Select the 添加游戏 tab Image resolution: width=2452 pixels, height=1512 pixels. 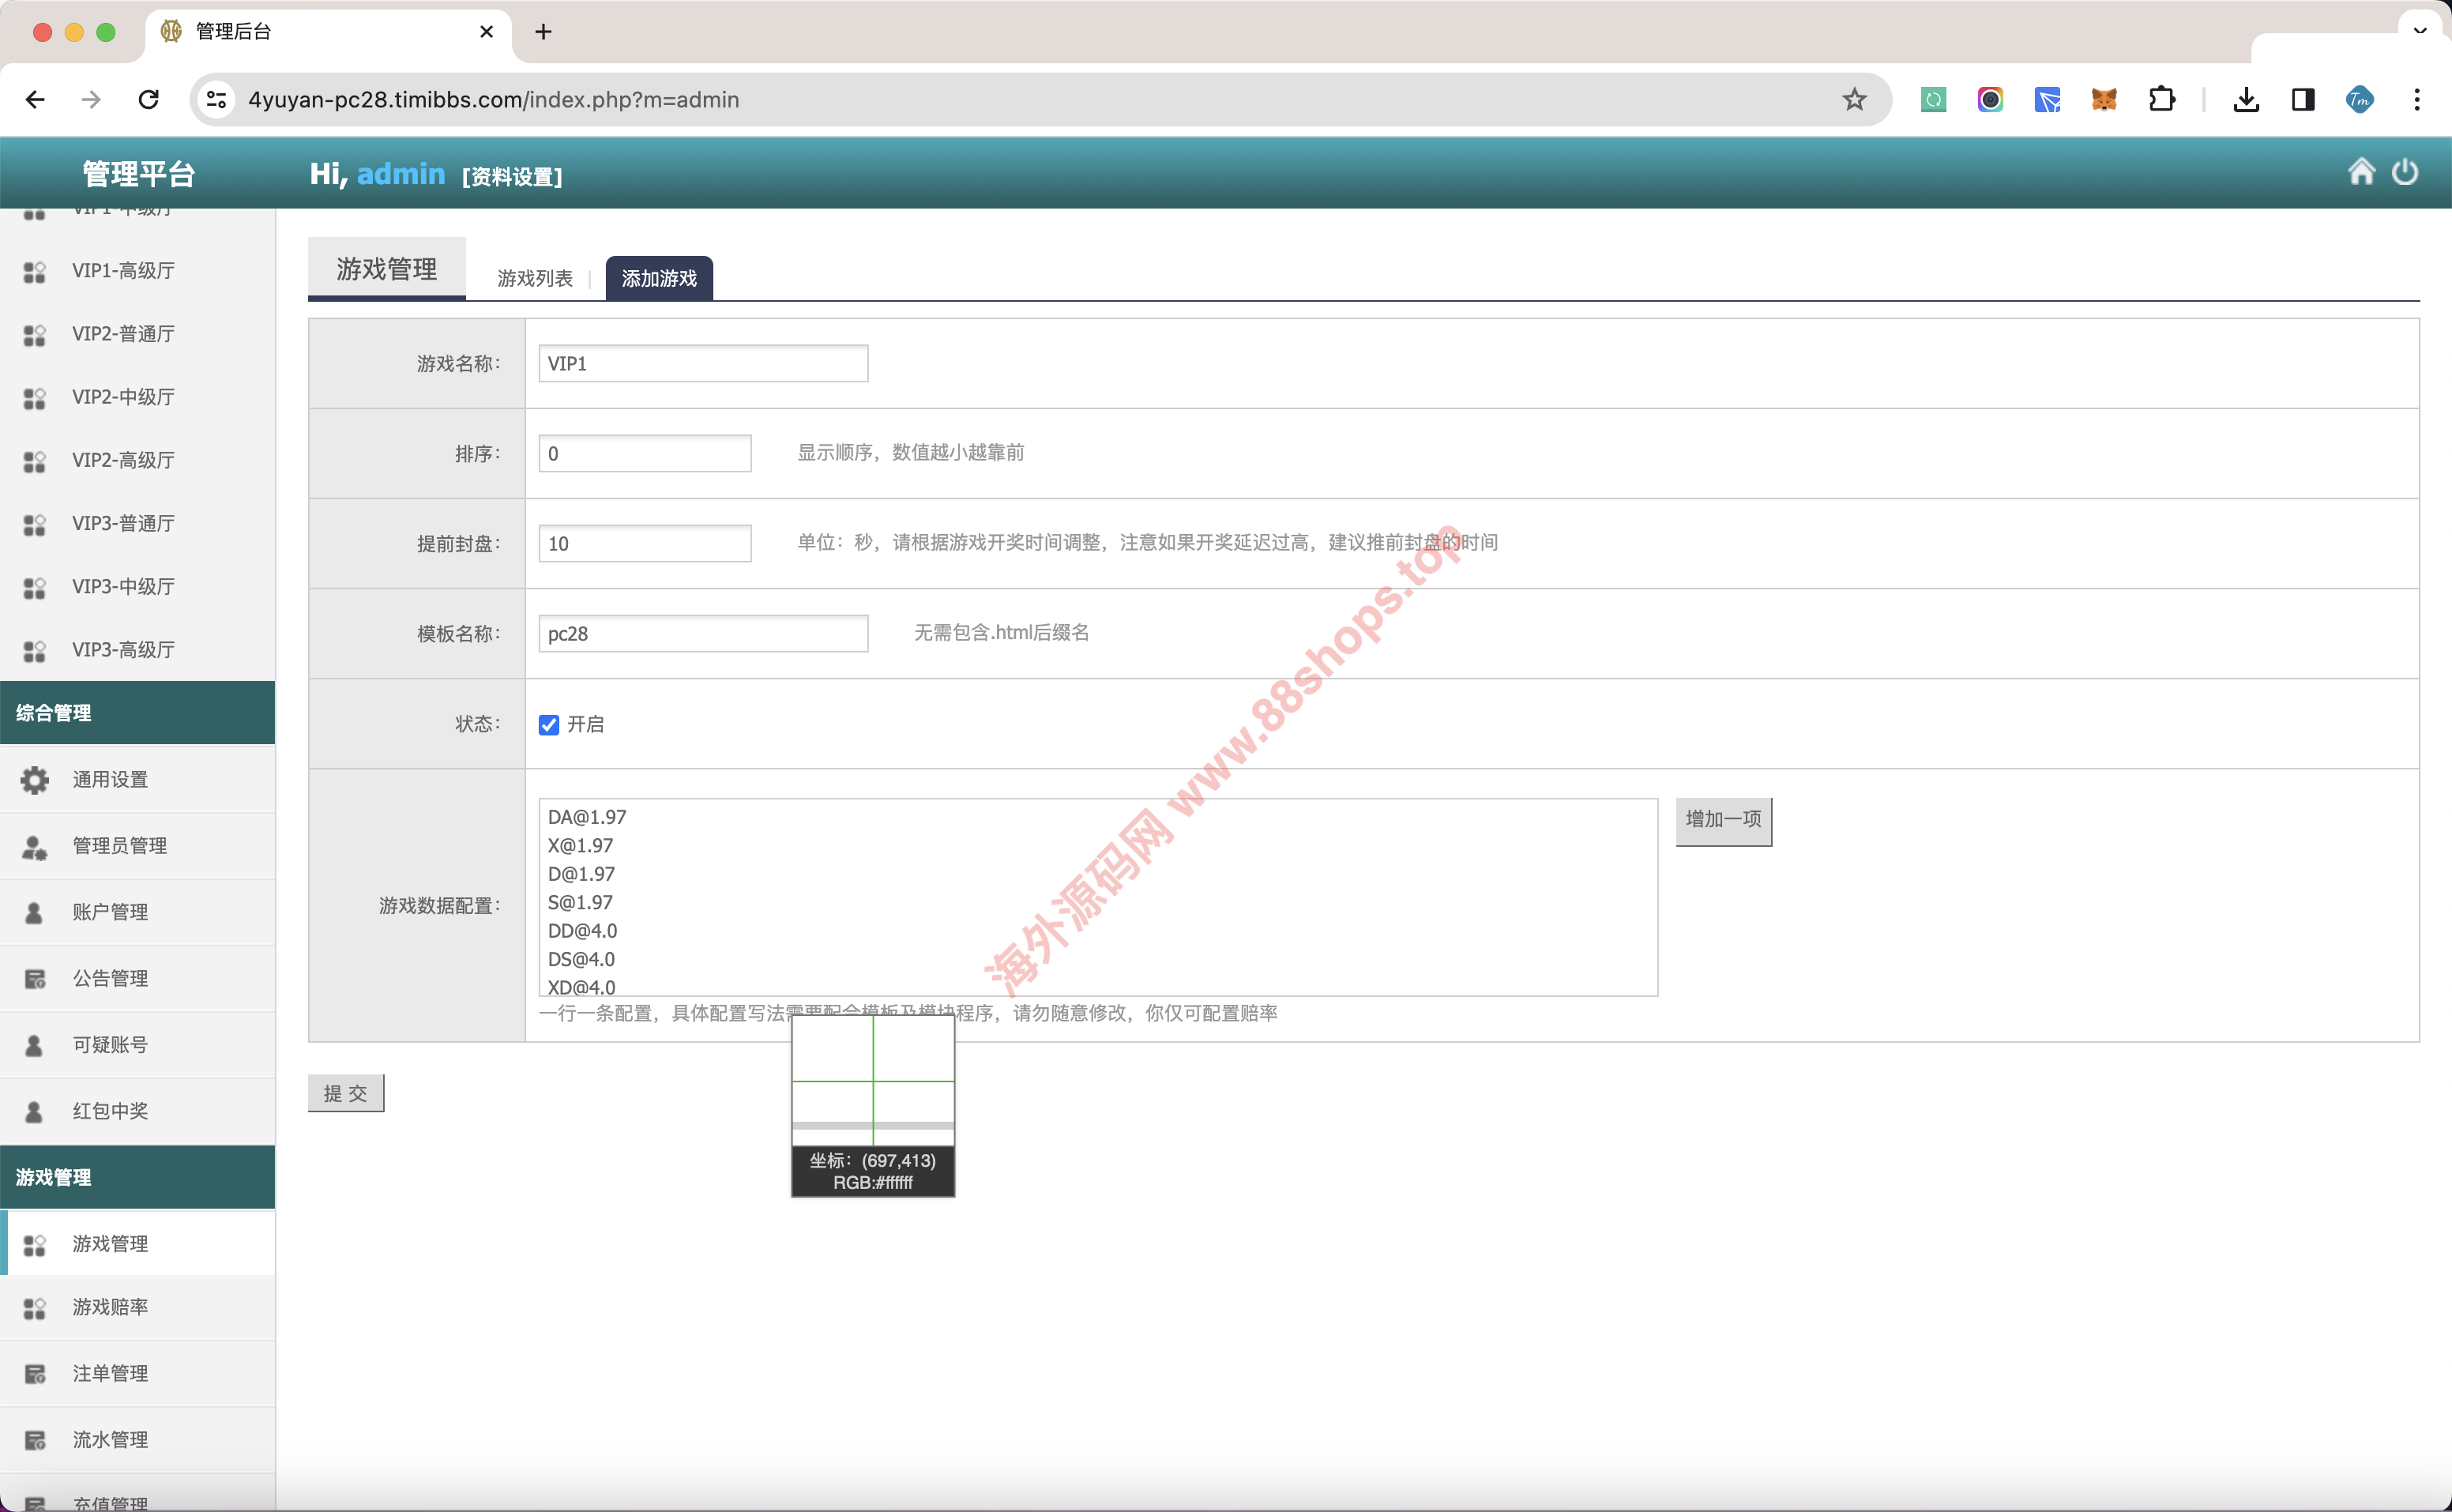point(659,278)
